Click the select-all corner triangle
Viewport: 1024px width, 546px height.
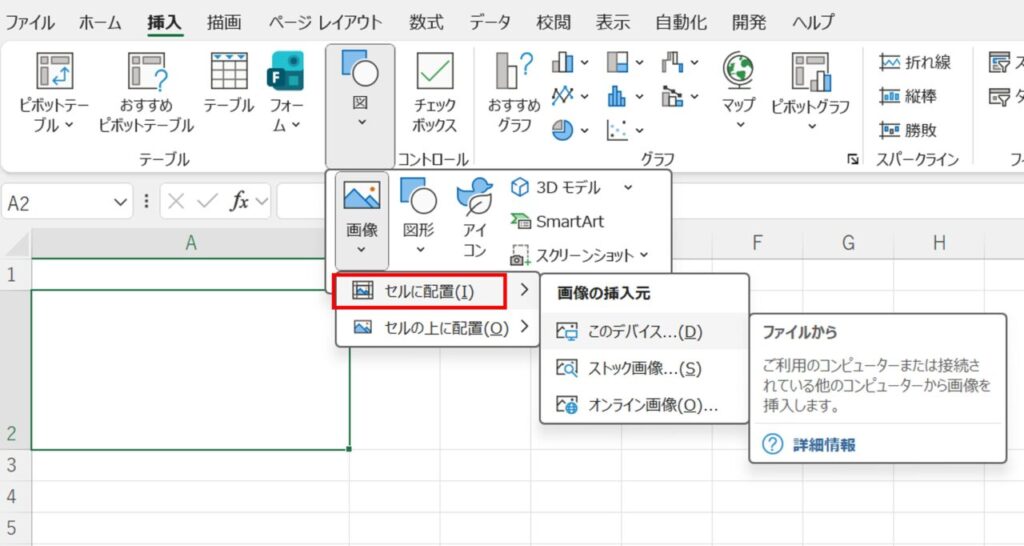click(16, 244)
